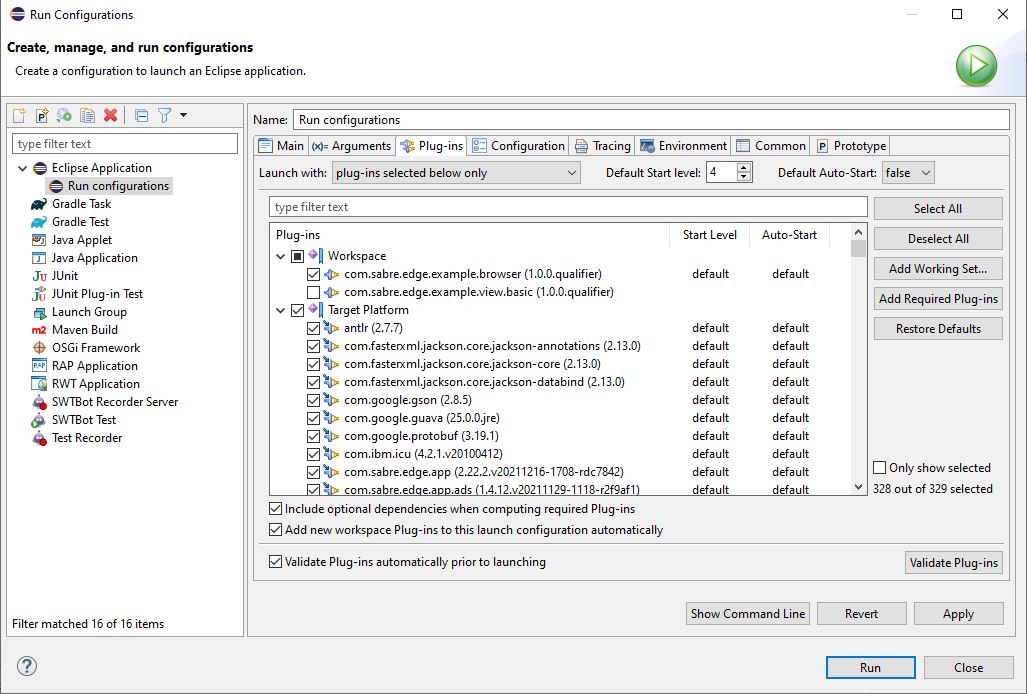Click the JUnit icon in the configuration tree
Viewport: 1027px width, 694px height.
pyautogui.click(x=39, y=276)
